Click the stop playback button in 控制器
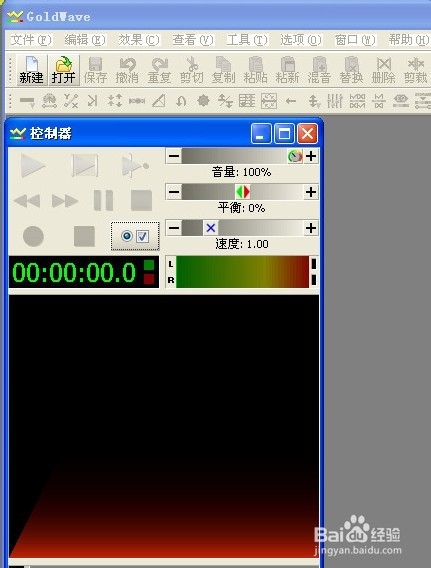The width and height of the screenshot is (431, 568). tap(141, 200)
